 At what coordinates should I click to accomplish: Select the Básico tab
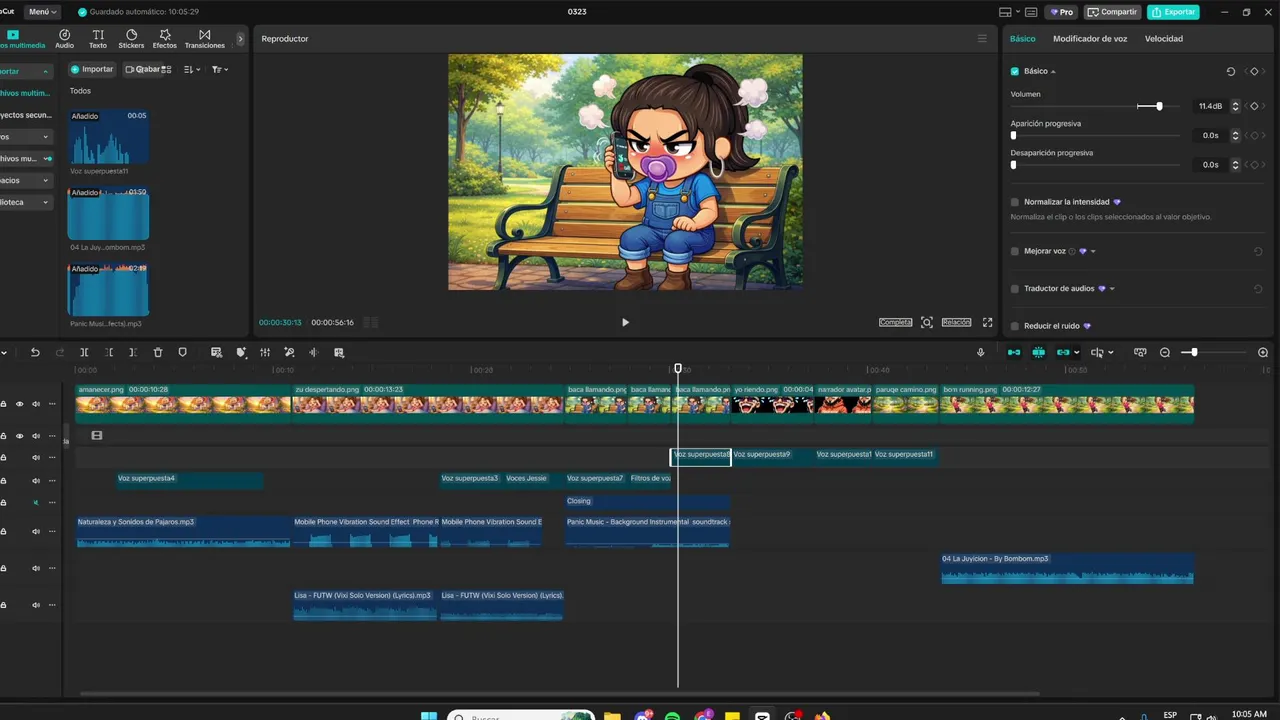click(x=1023, y=39)
